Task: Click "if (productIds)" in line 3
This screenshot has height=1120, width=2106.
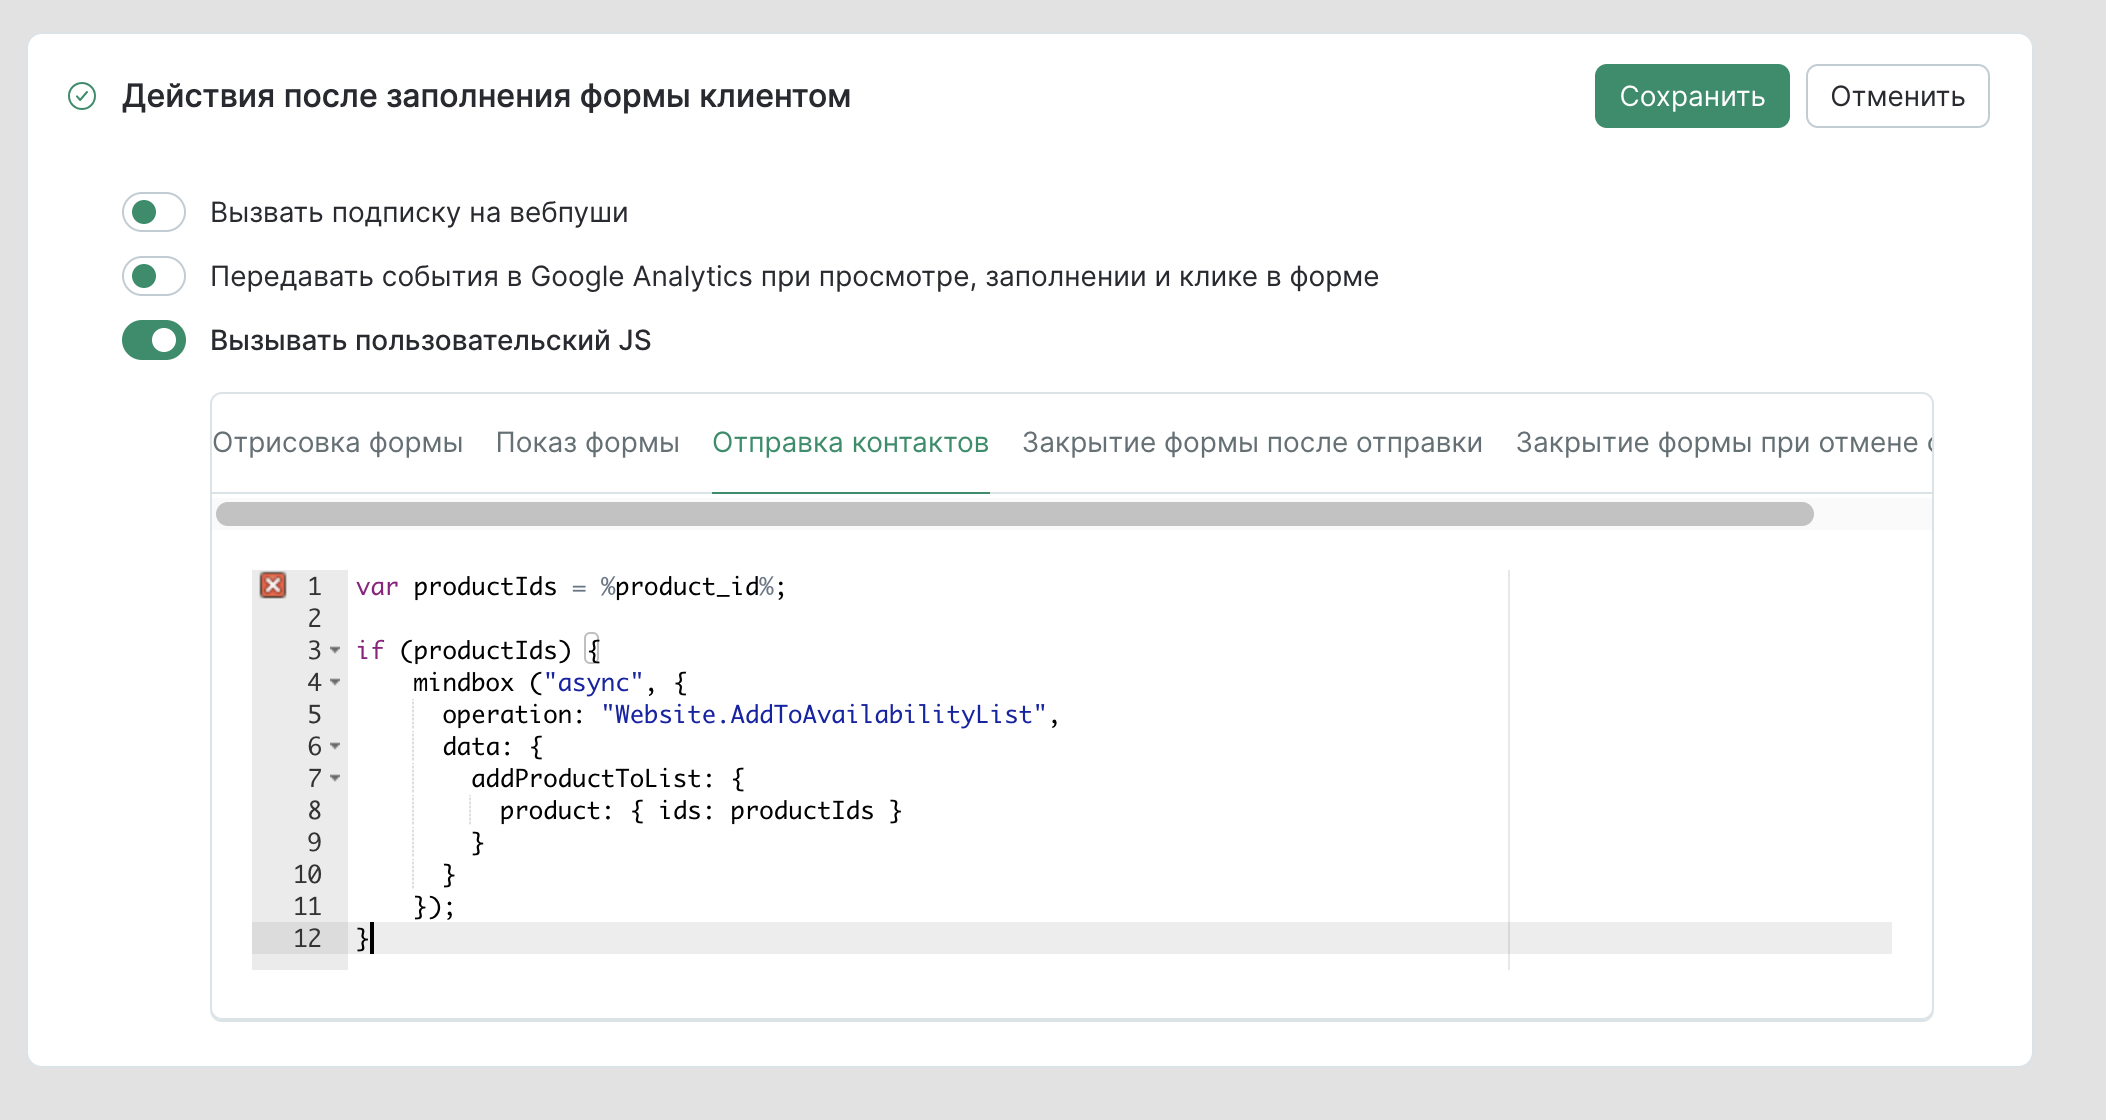Action: tap(464, 650)
